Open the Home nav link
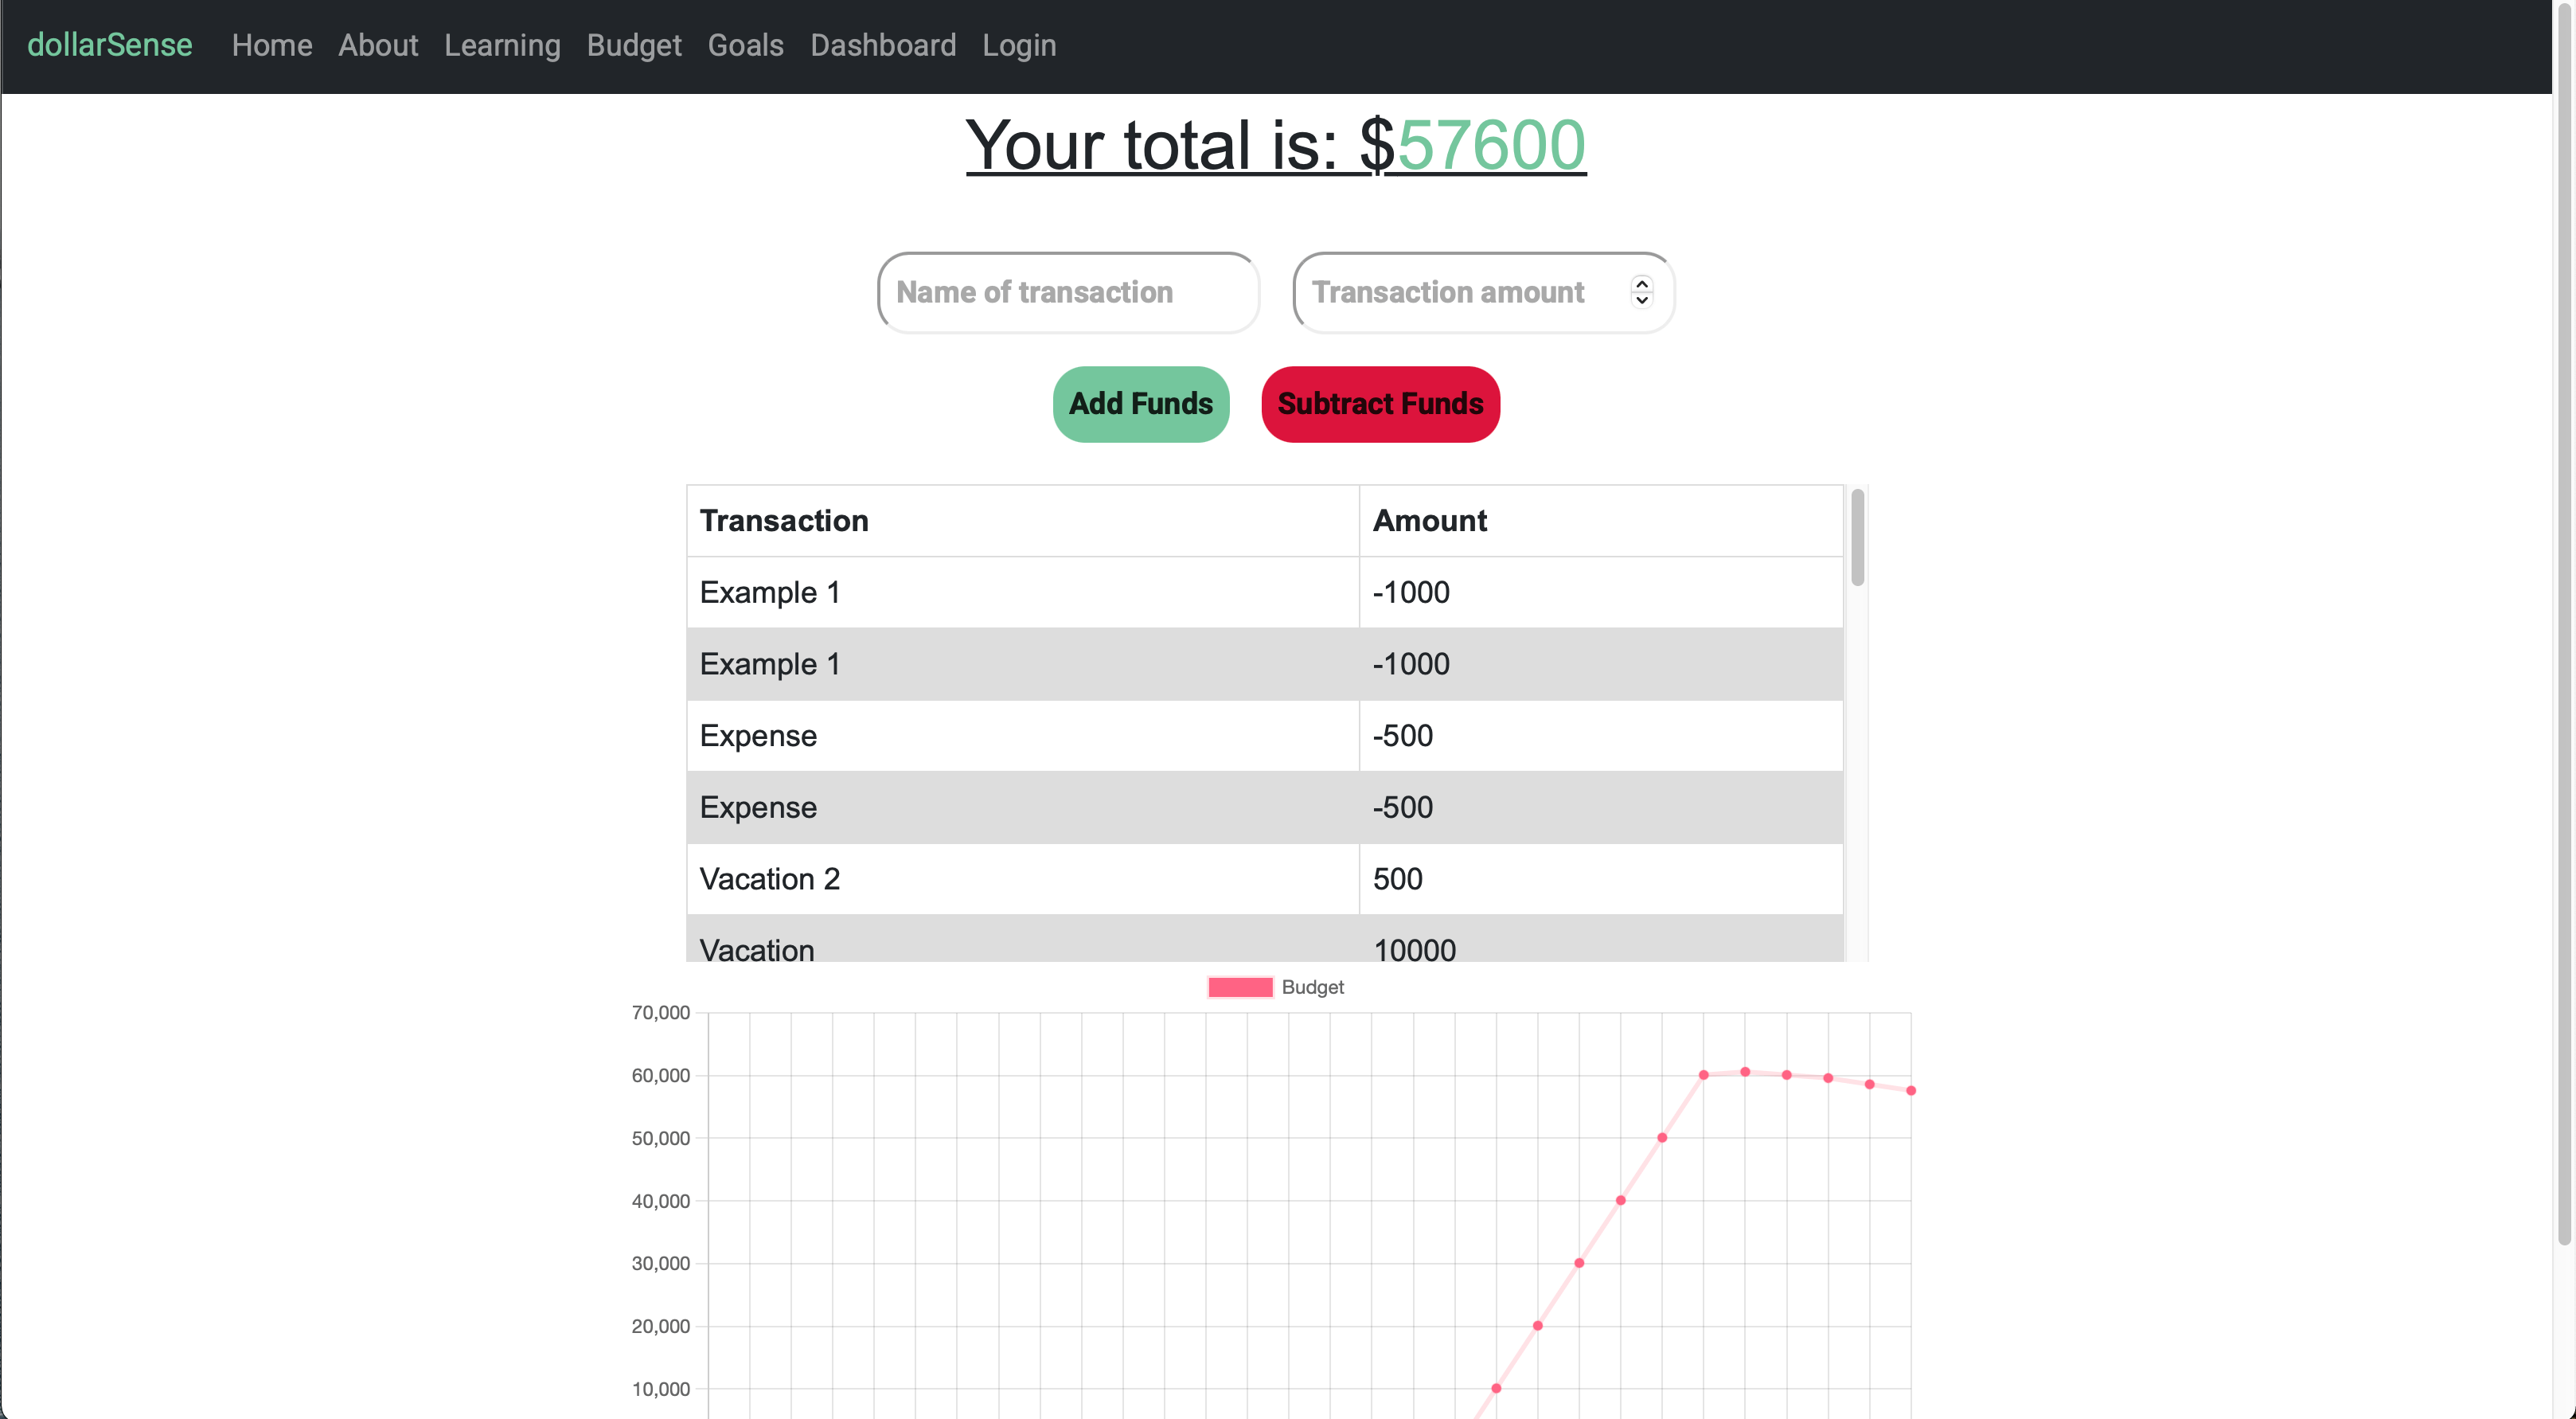This screenshot has width=2576, height=1419. (x=271, y=45)
